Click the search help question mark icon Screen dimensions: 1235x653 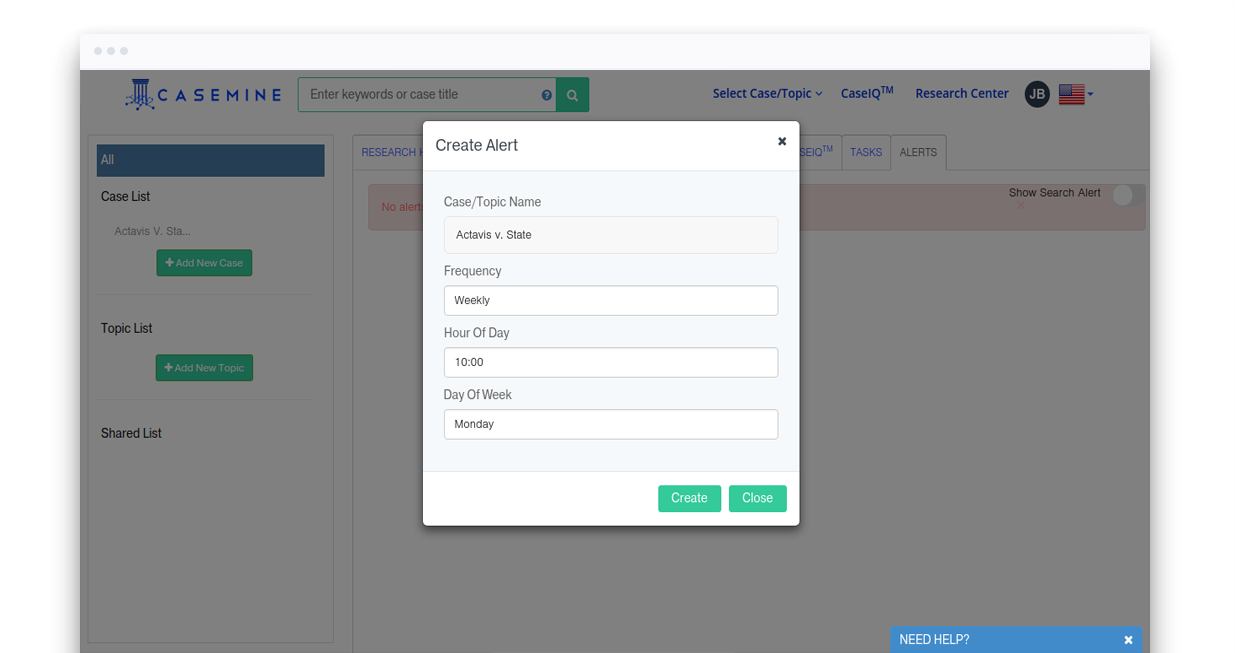tap(547, 95)
